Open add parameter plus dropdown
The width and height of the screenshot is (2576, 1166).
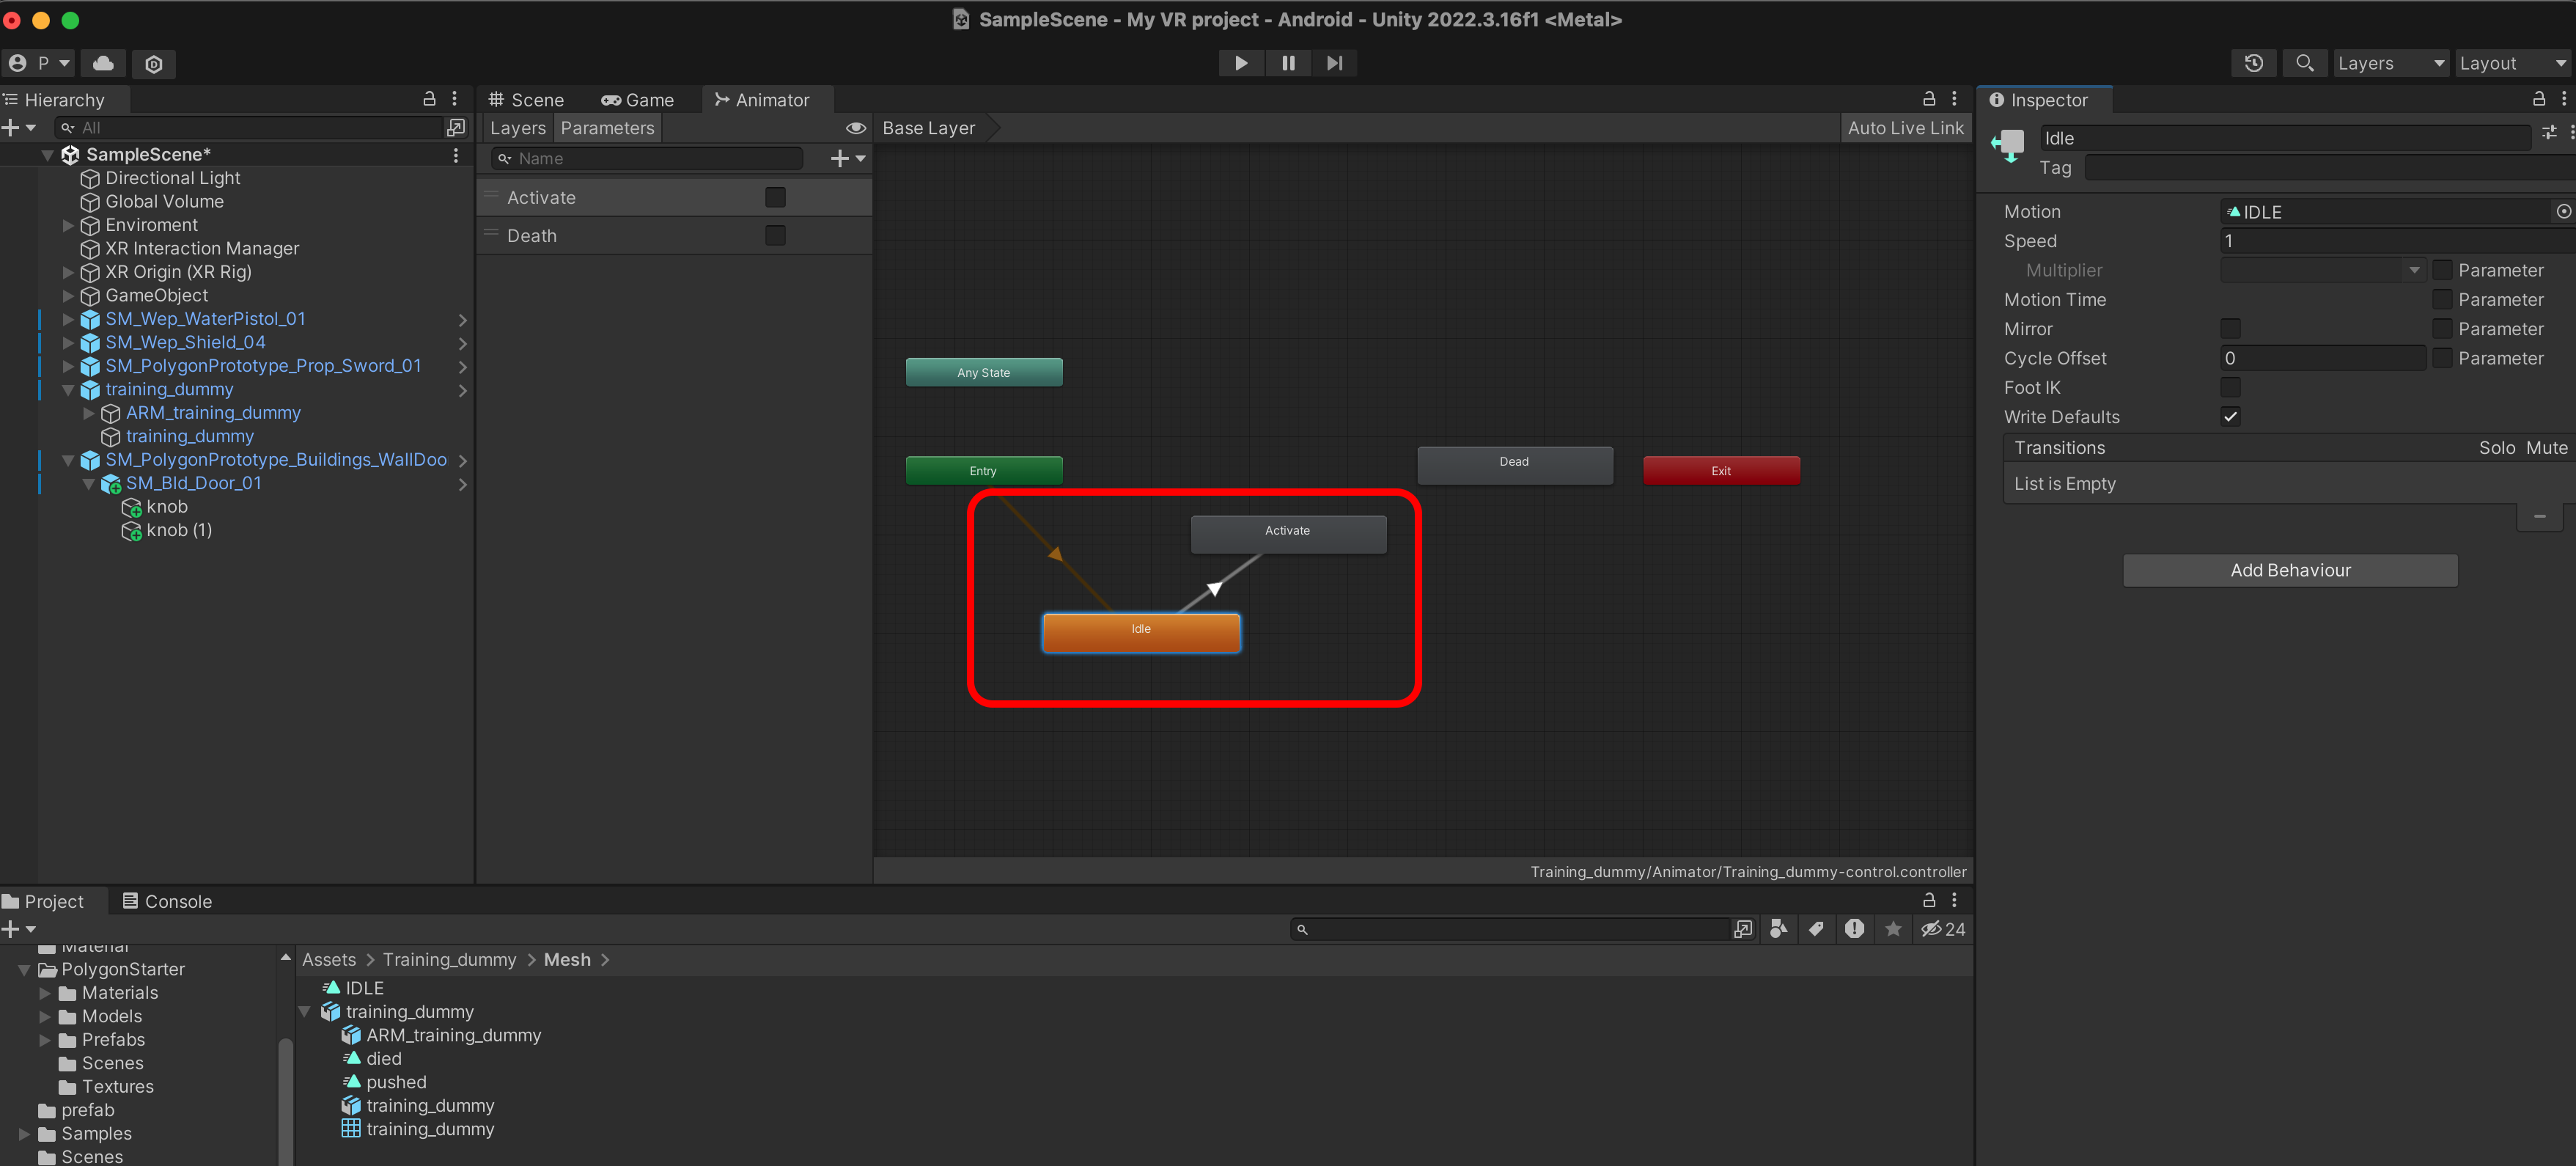click(x=847, y=158)
